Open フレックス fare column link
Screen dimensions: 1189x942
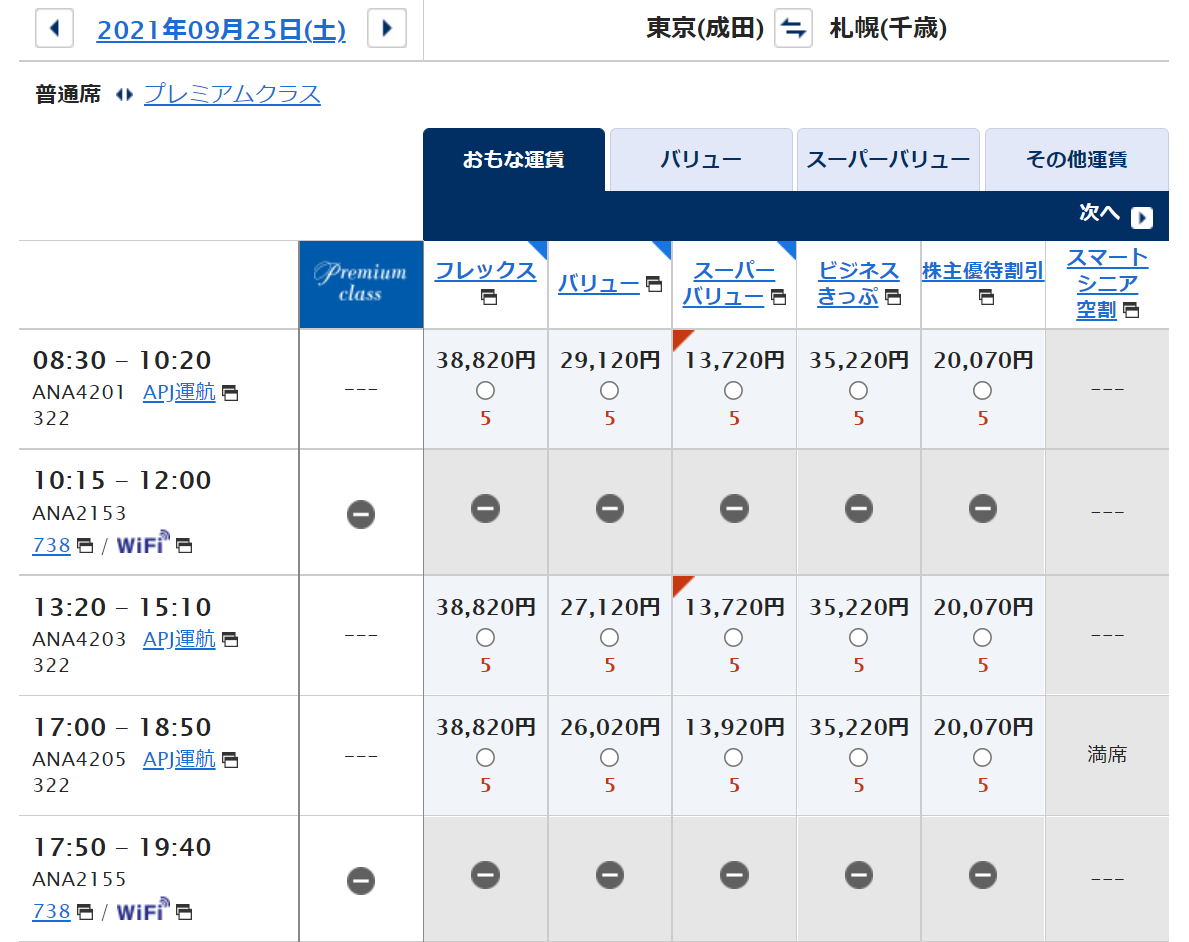click(485, 270)
